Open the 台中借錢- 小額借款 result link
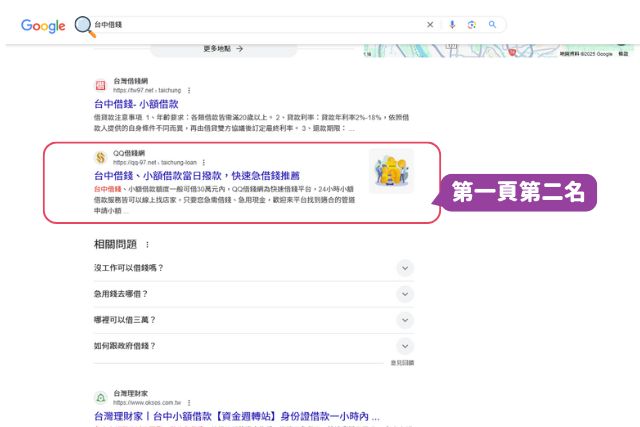Viewport: 640px width, 427px height. (x=136, y=104)
